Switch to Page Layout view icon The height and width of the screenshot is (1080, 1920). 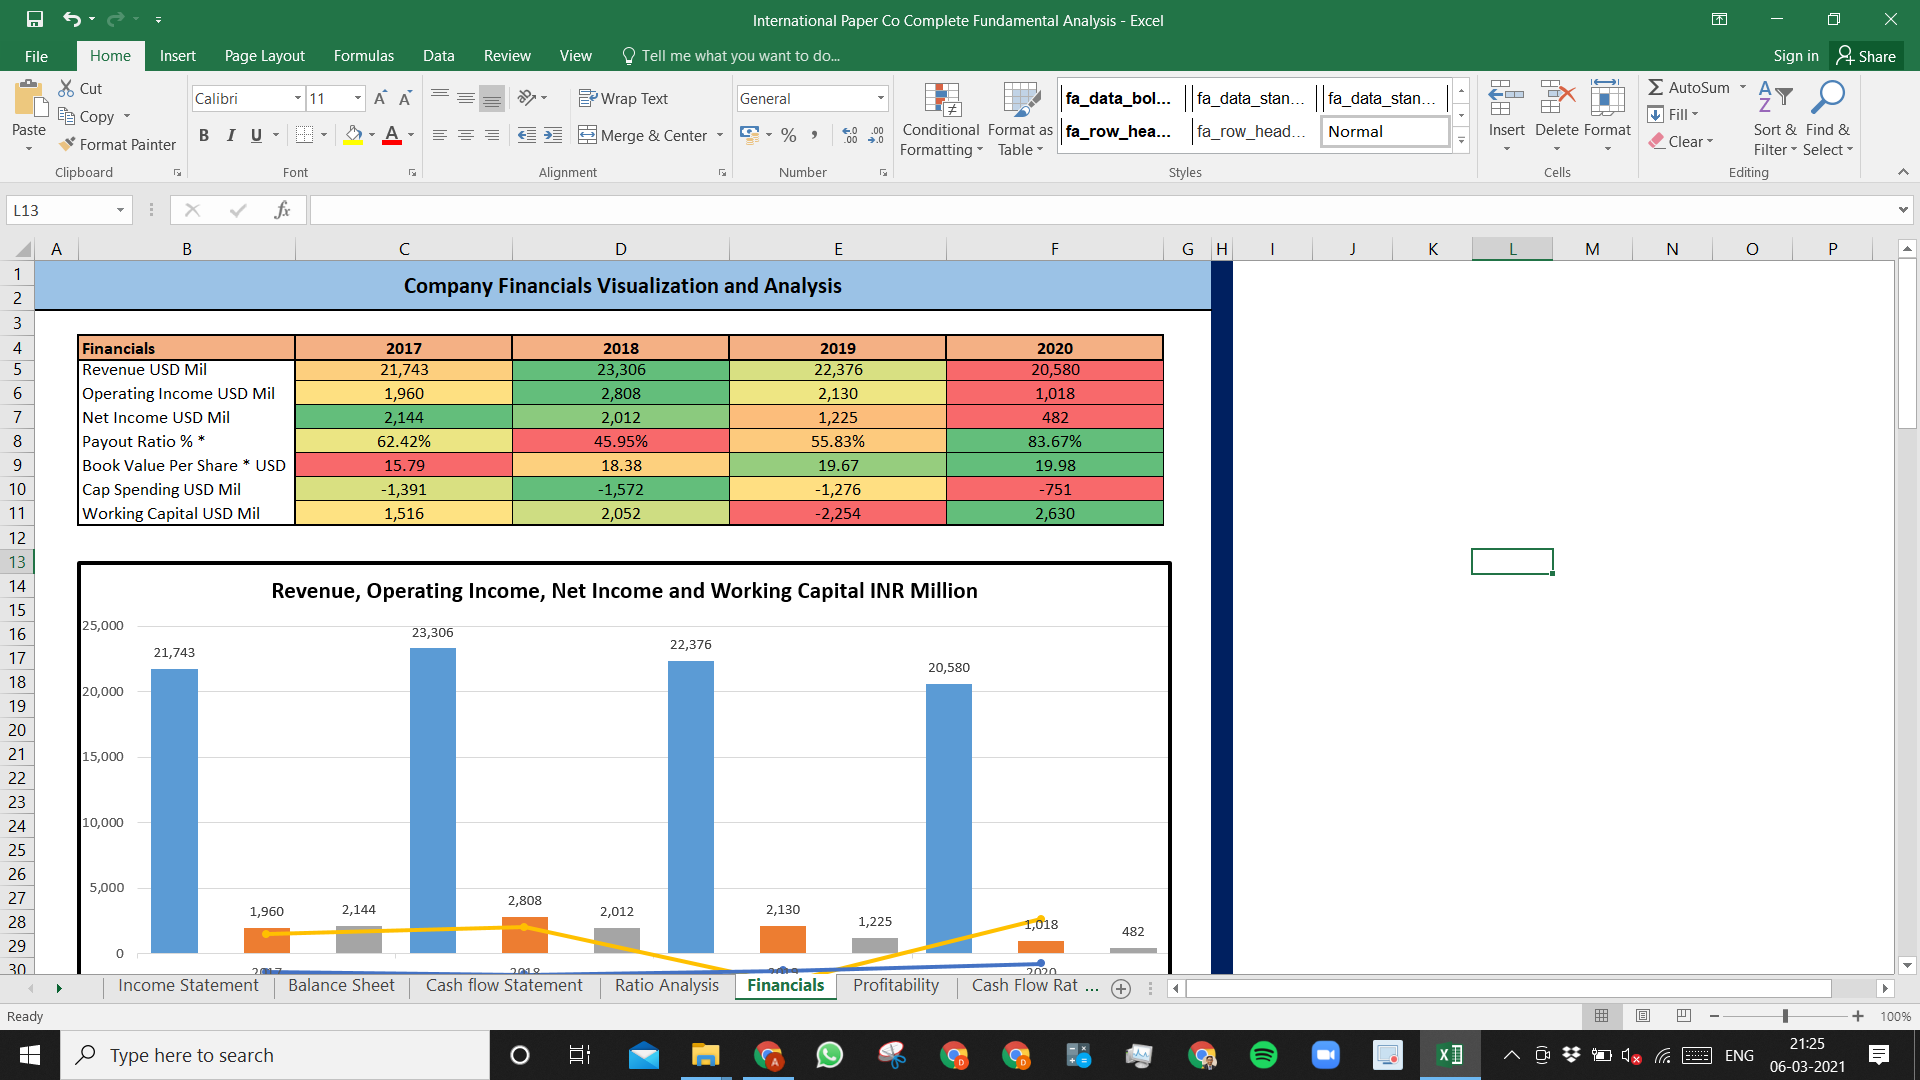[1643, 1016]
